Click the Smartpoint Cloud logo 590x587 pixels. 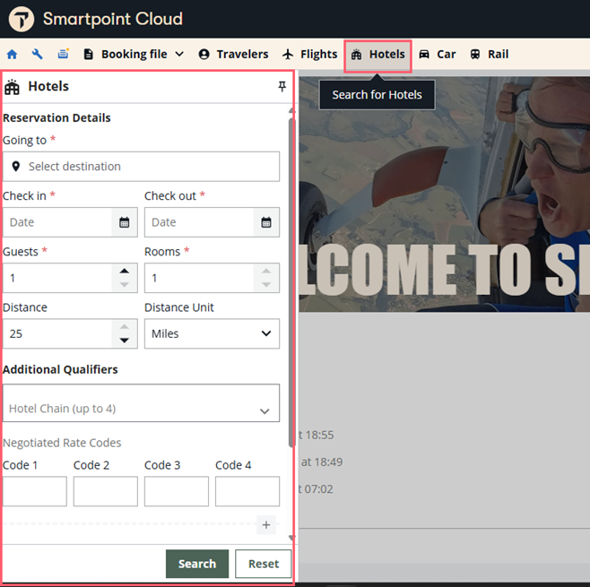tap(21, 19)
